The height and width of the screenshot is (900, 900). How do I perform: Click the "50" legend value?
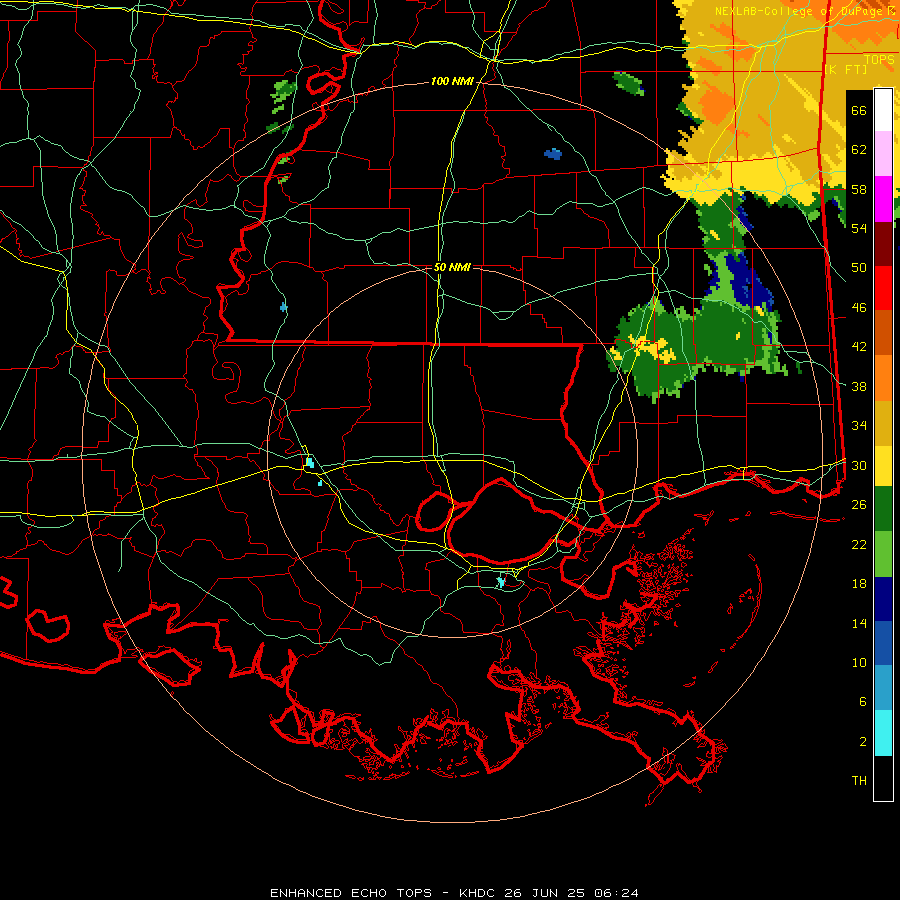tap(859, 267)
